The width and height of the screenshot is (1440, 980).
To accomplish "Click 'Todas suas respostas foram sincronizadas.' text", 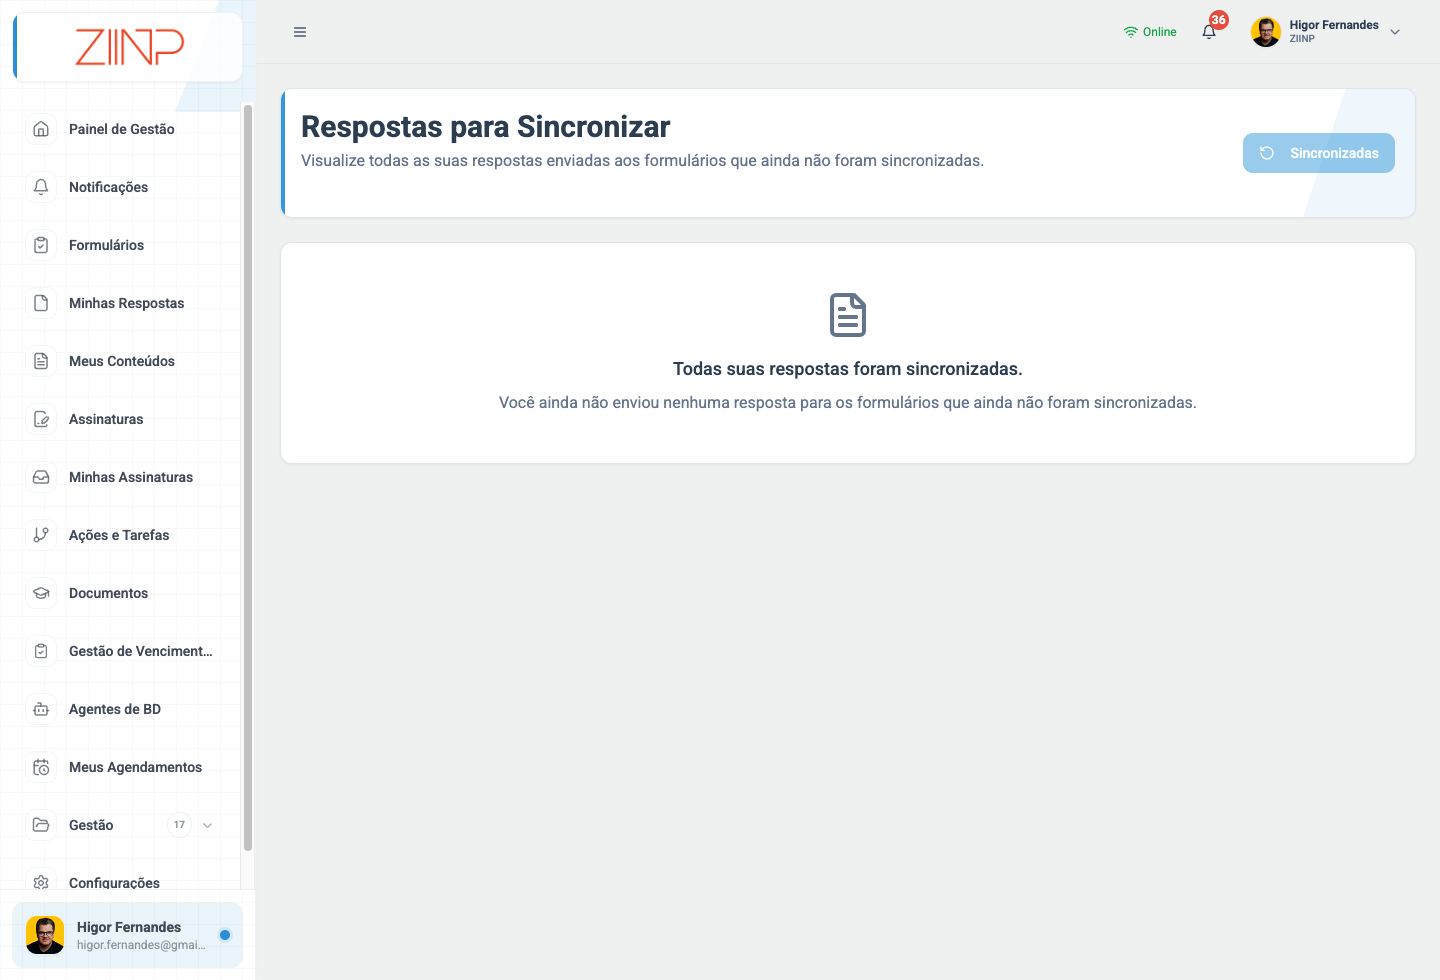I will coord(848,369).
